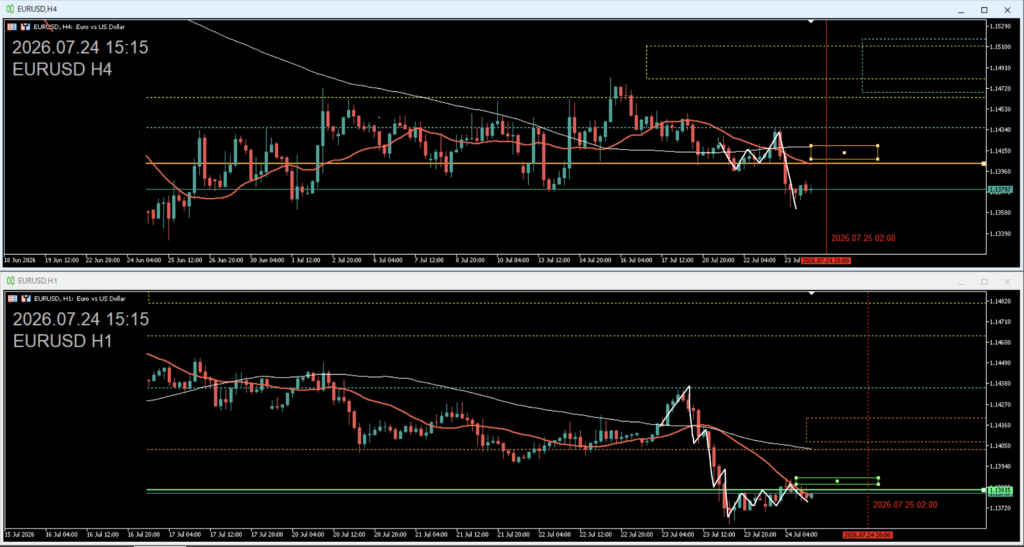
Task: Click the 'EURUSD, H1: Euro vs US Dollar' chart header text
Action: pyautogui.click(x=79, y=298)
